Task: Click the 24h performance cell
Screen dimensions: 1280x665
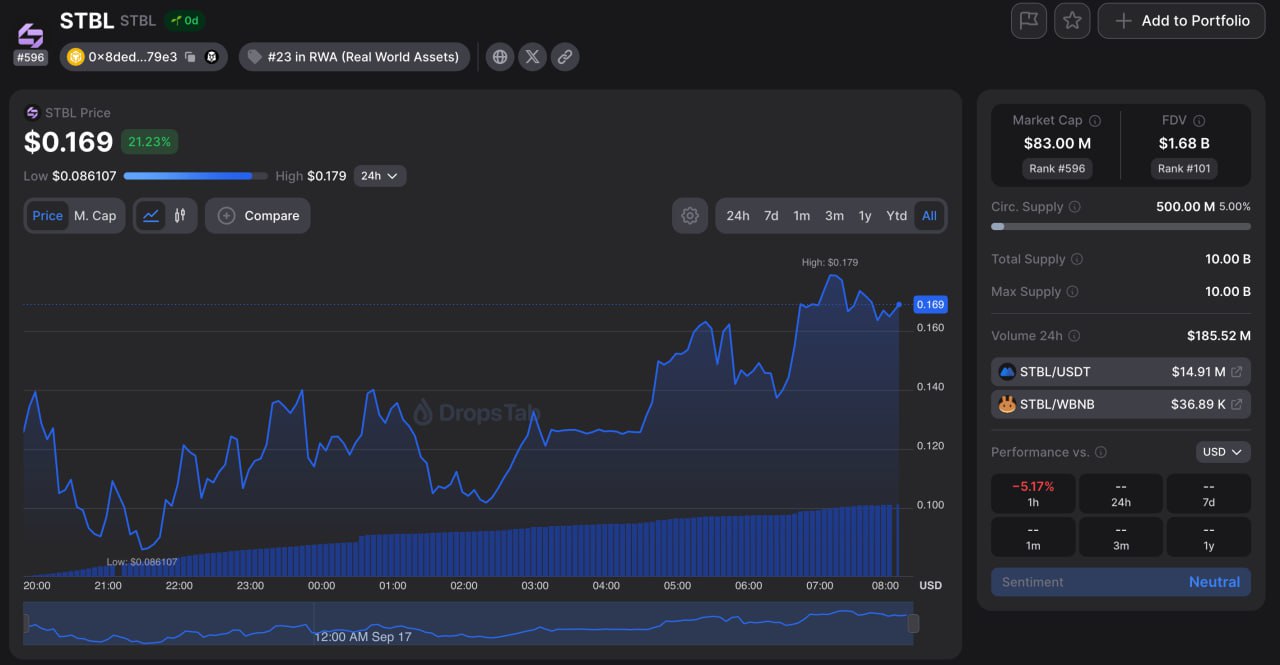Action: 1121,493
